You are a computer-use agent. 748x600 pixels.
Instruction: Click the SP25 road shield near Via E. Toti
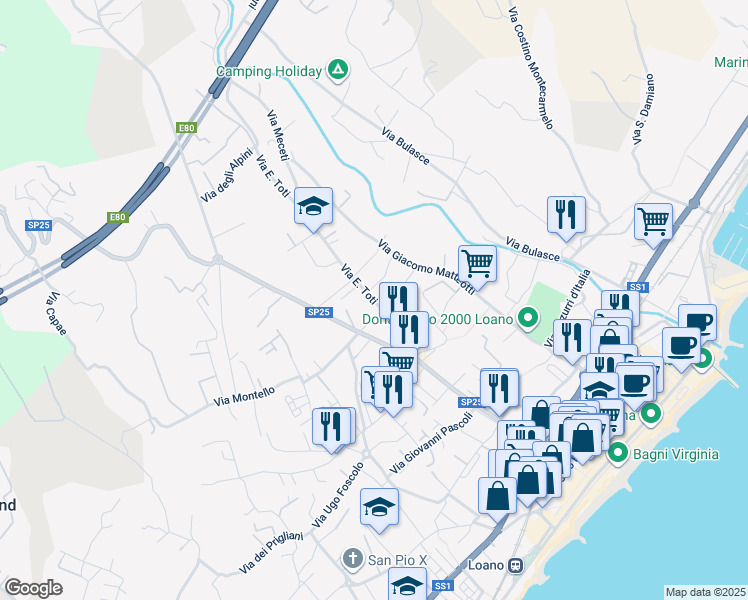pyautogui.click(x=318, y=313)
